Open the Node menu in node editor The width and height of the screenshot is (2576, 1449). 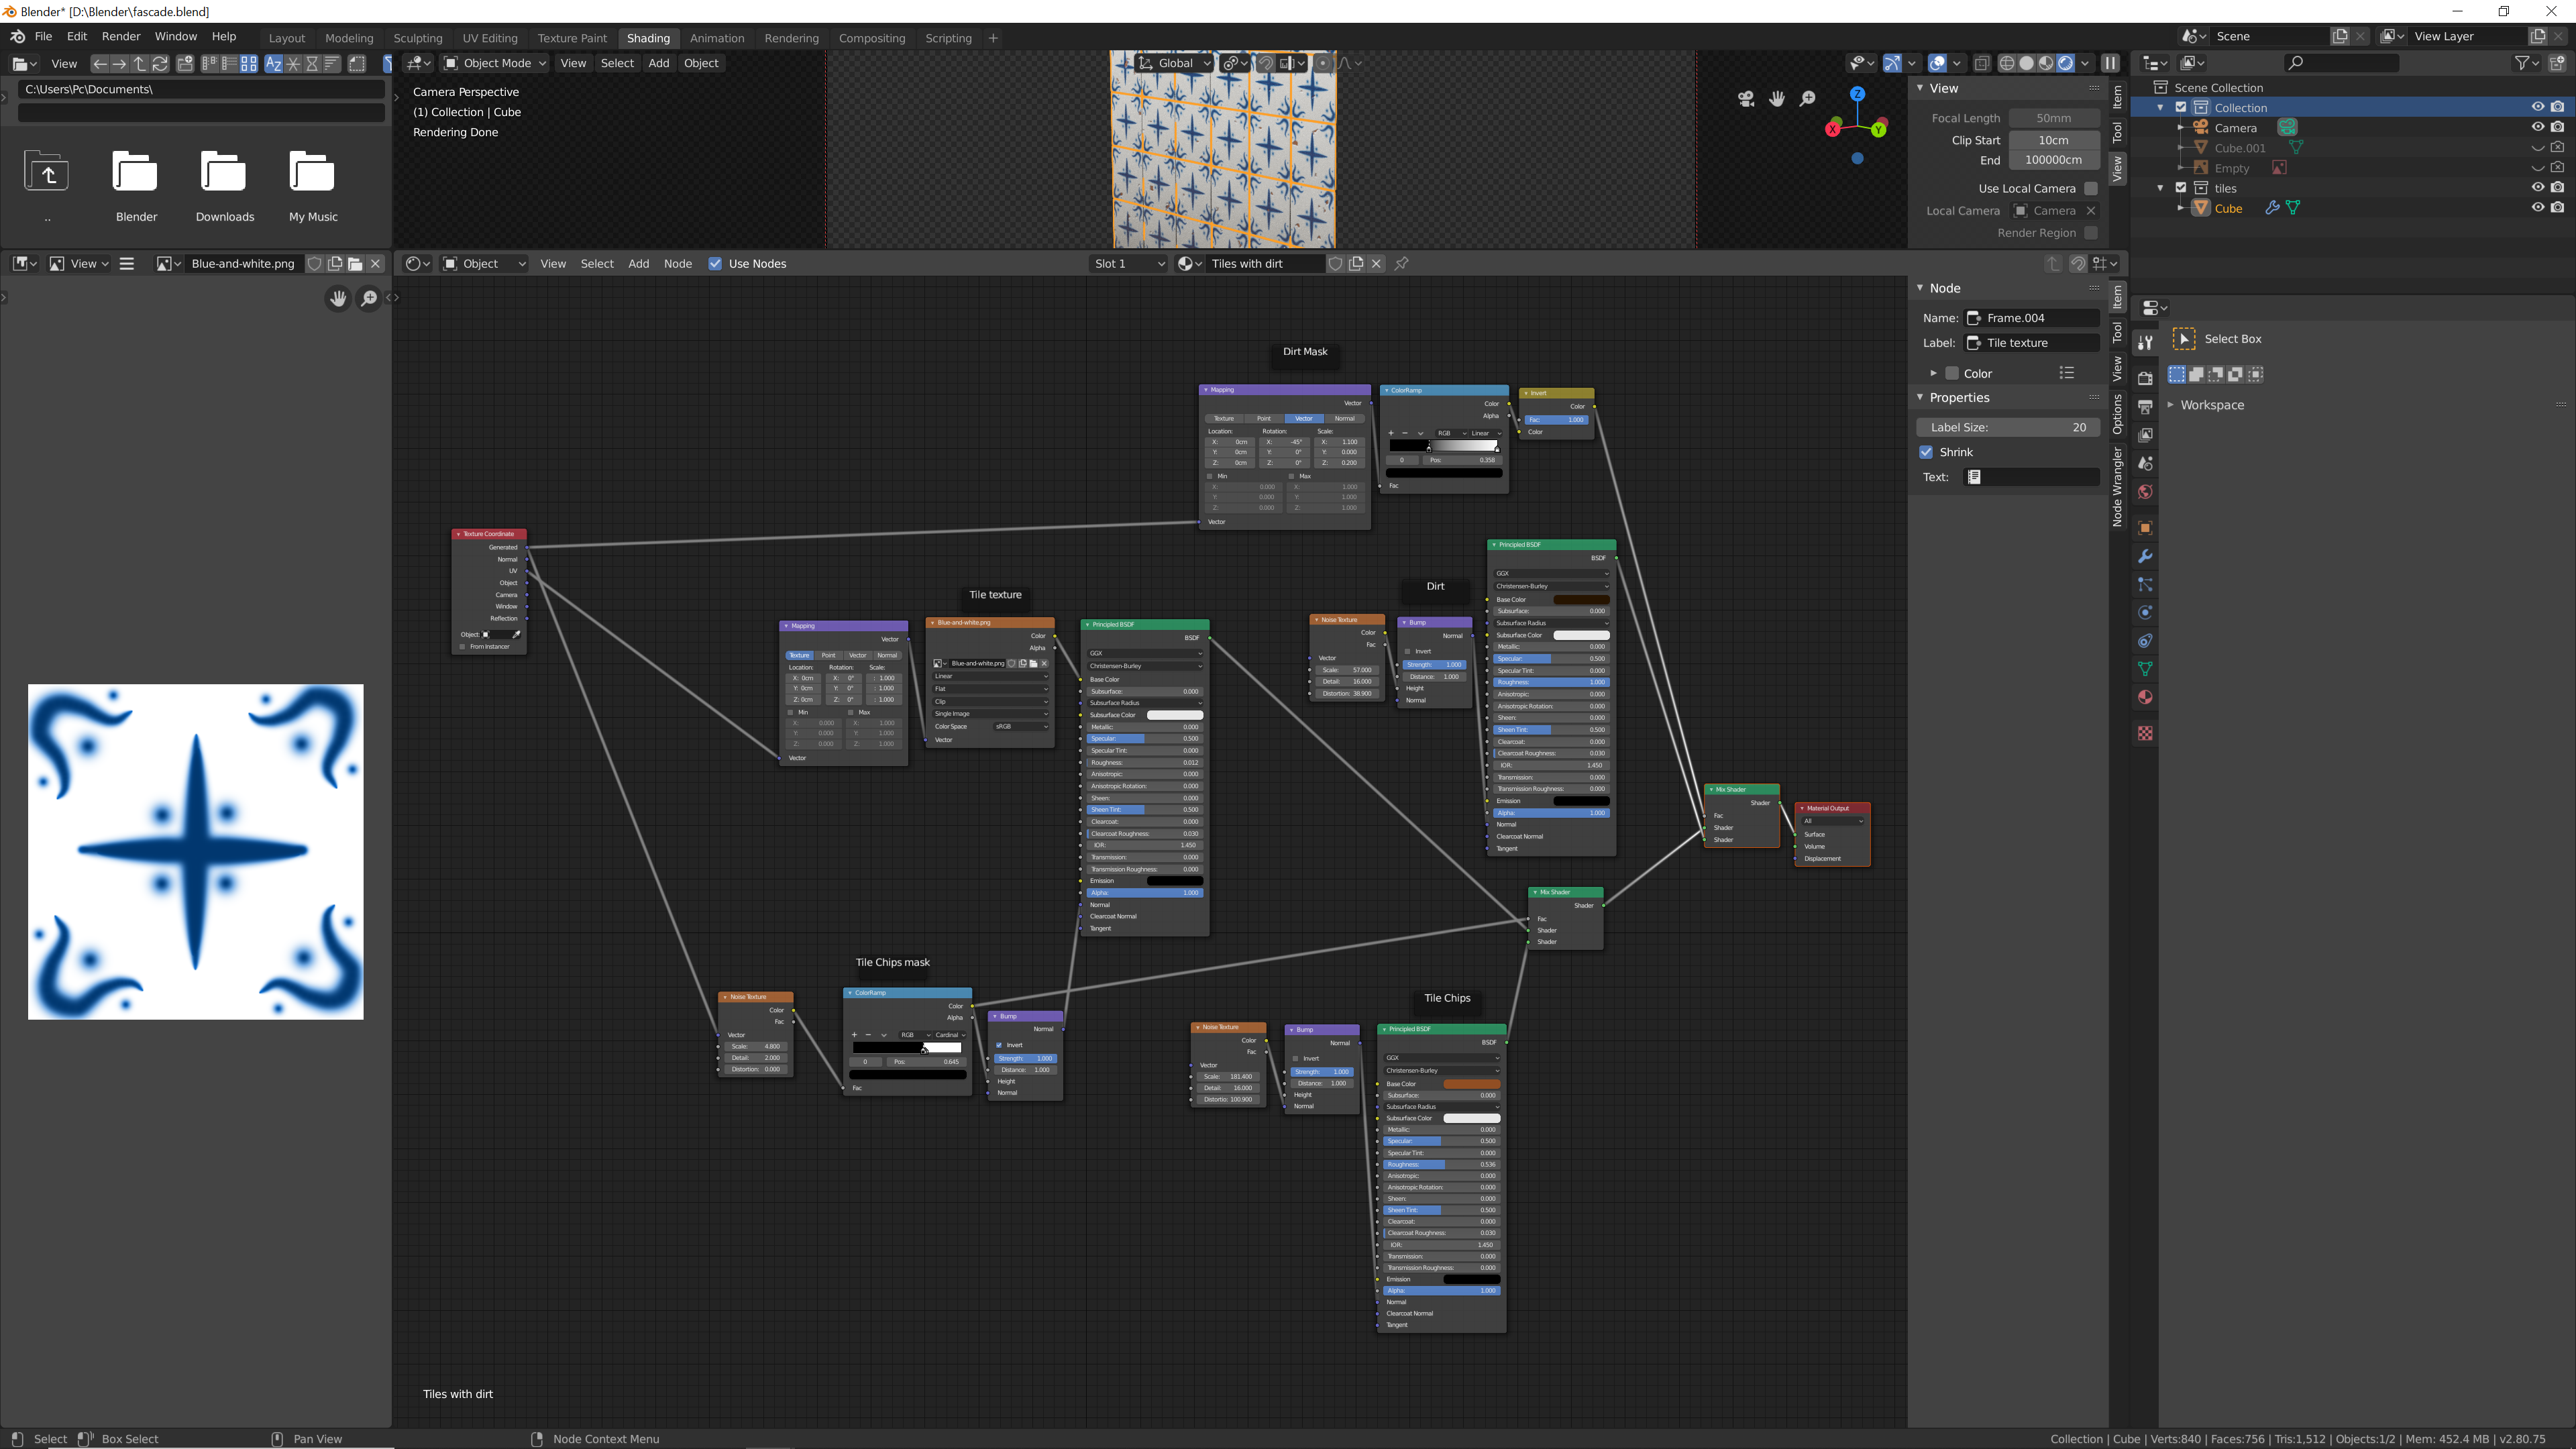(678, 264)
